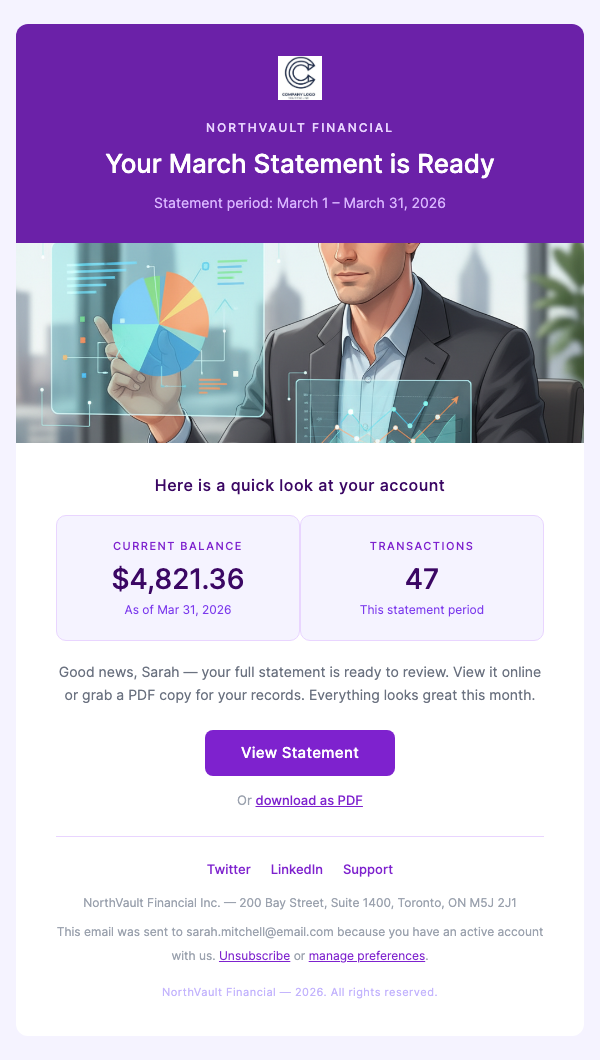Screen dimensions: 600x1060
Task: Click the NorthVault Financial header label
Action: pyautogui.click(x=299, y=127)
